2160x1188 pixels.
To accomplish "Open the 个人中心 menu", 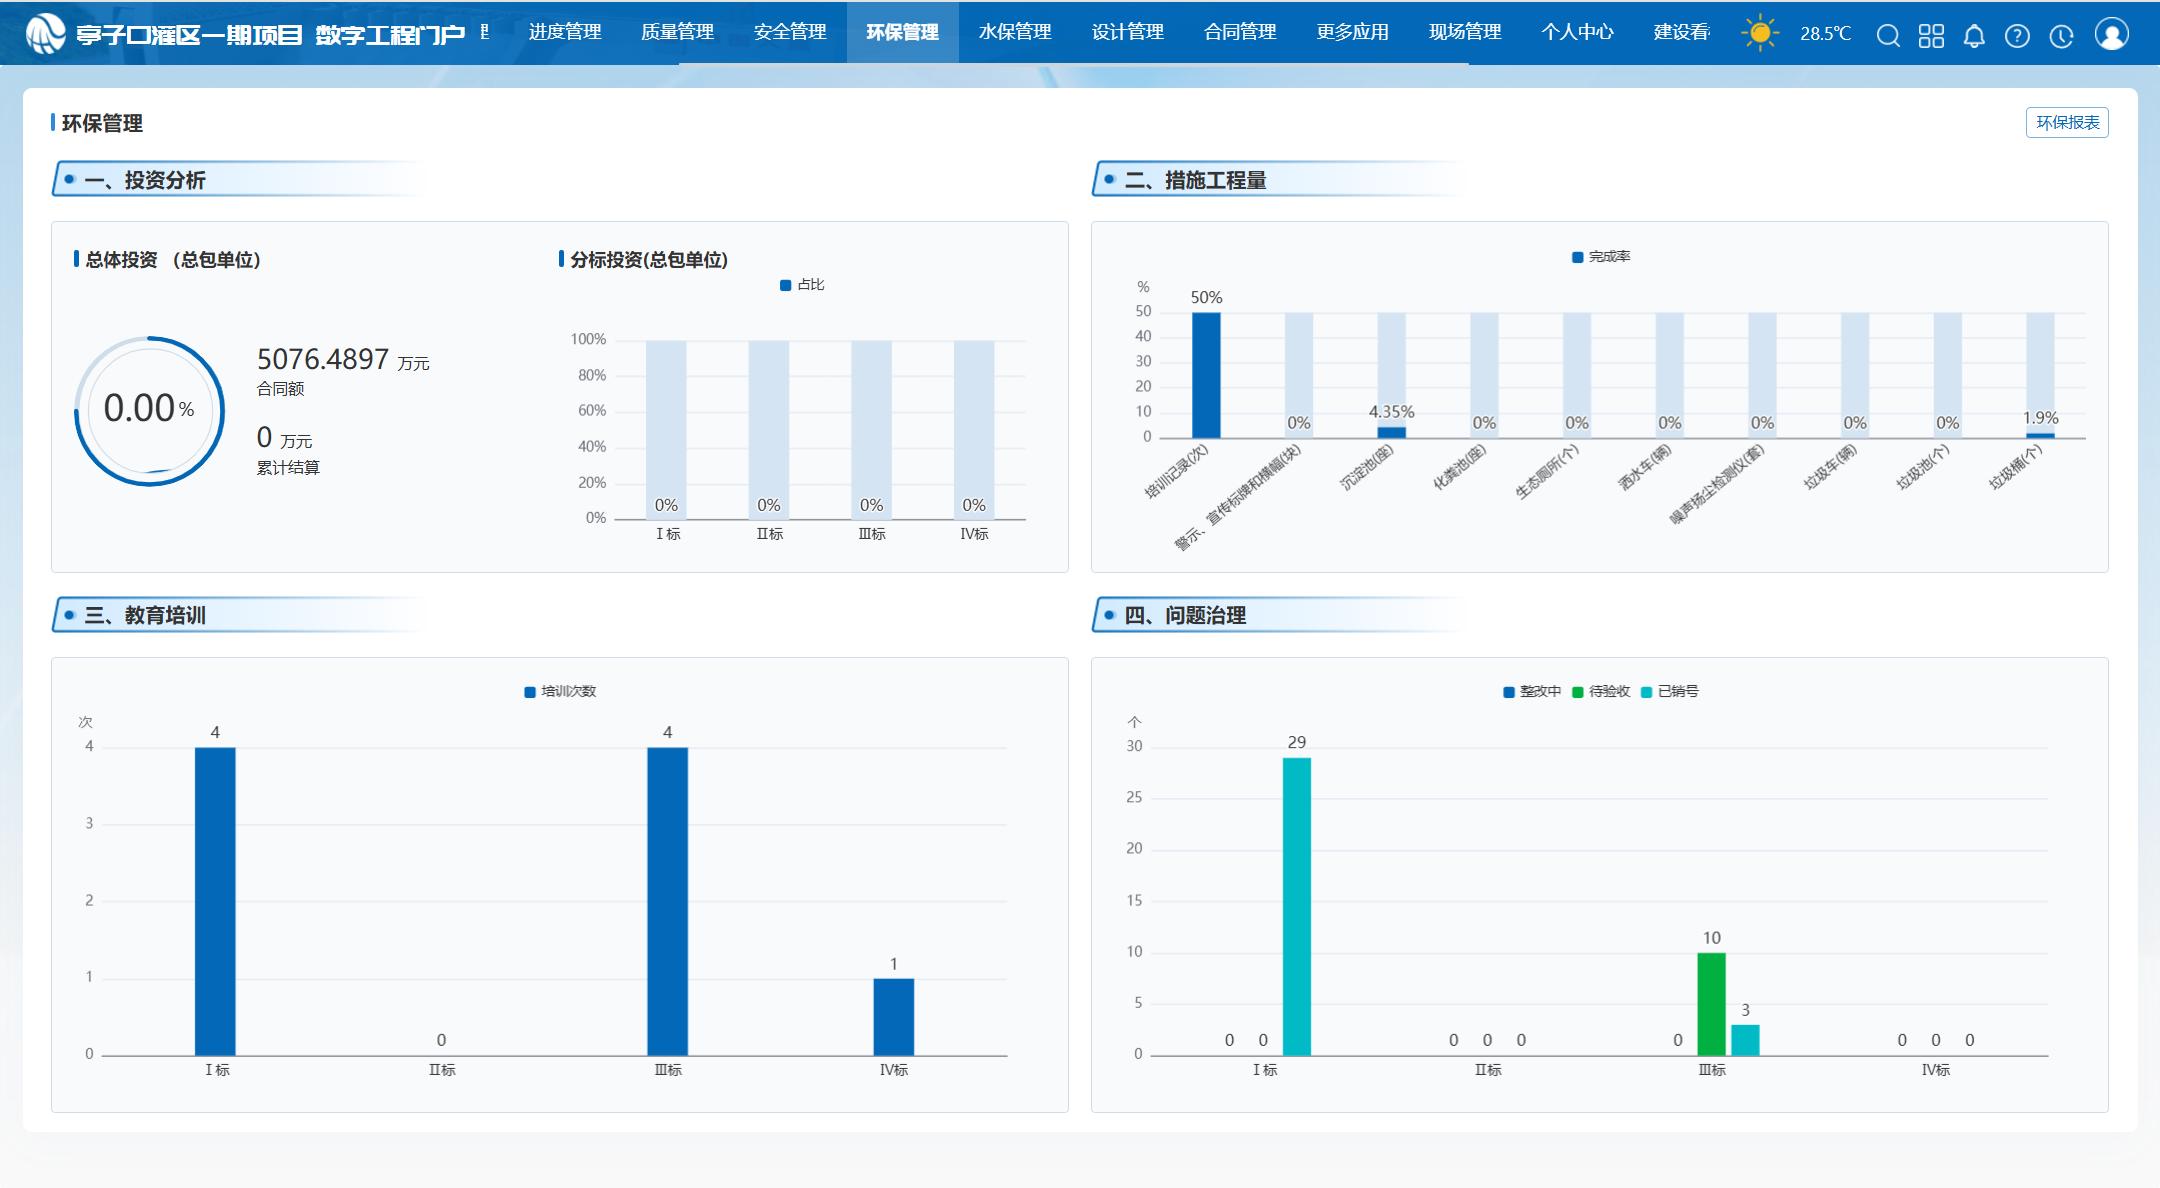I will pyautogui.click(x=1577, y=32).
